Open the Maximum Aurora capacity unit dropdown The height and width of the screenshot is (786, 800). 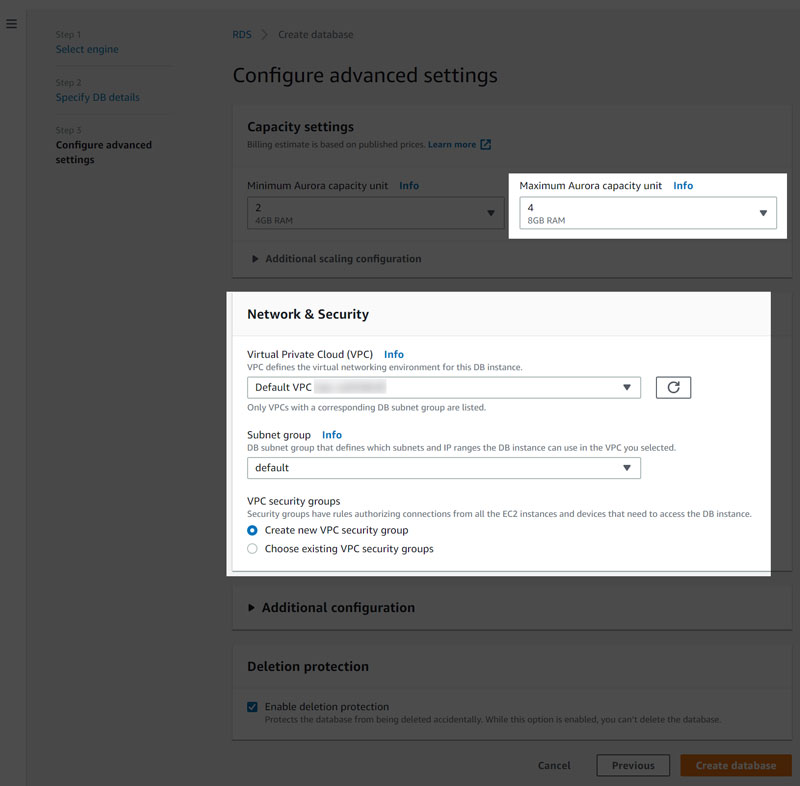click(648, 213)
